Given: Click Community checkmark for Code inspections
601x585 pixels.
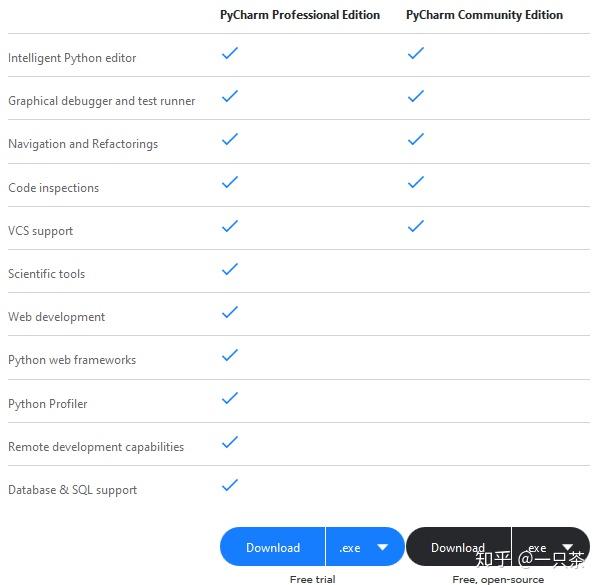Looking at the screenshot, I should coord(416,182).
